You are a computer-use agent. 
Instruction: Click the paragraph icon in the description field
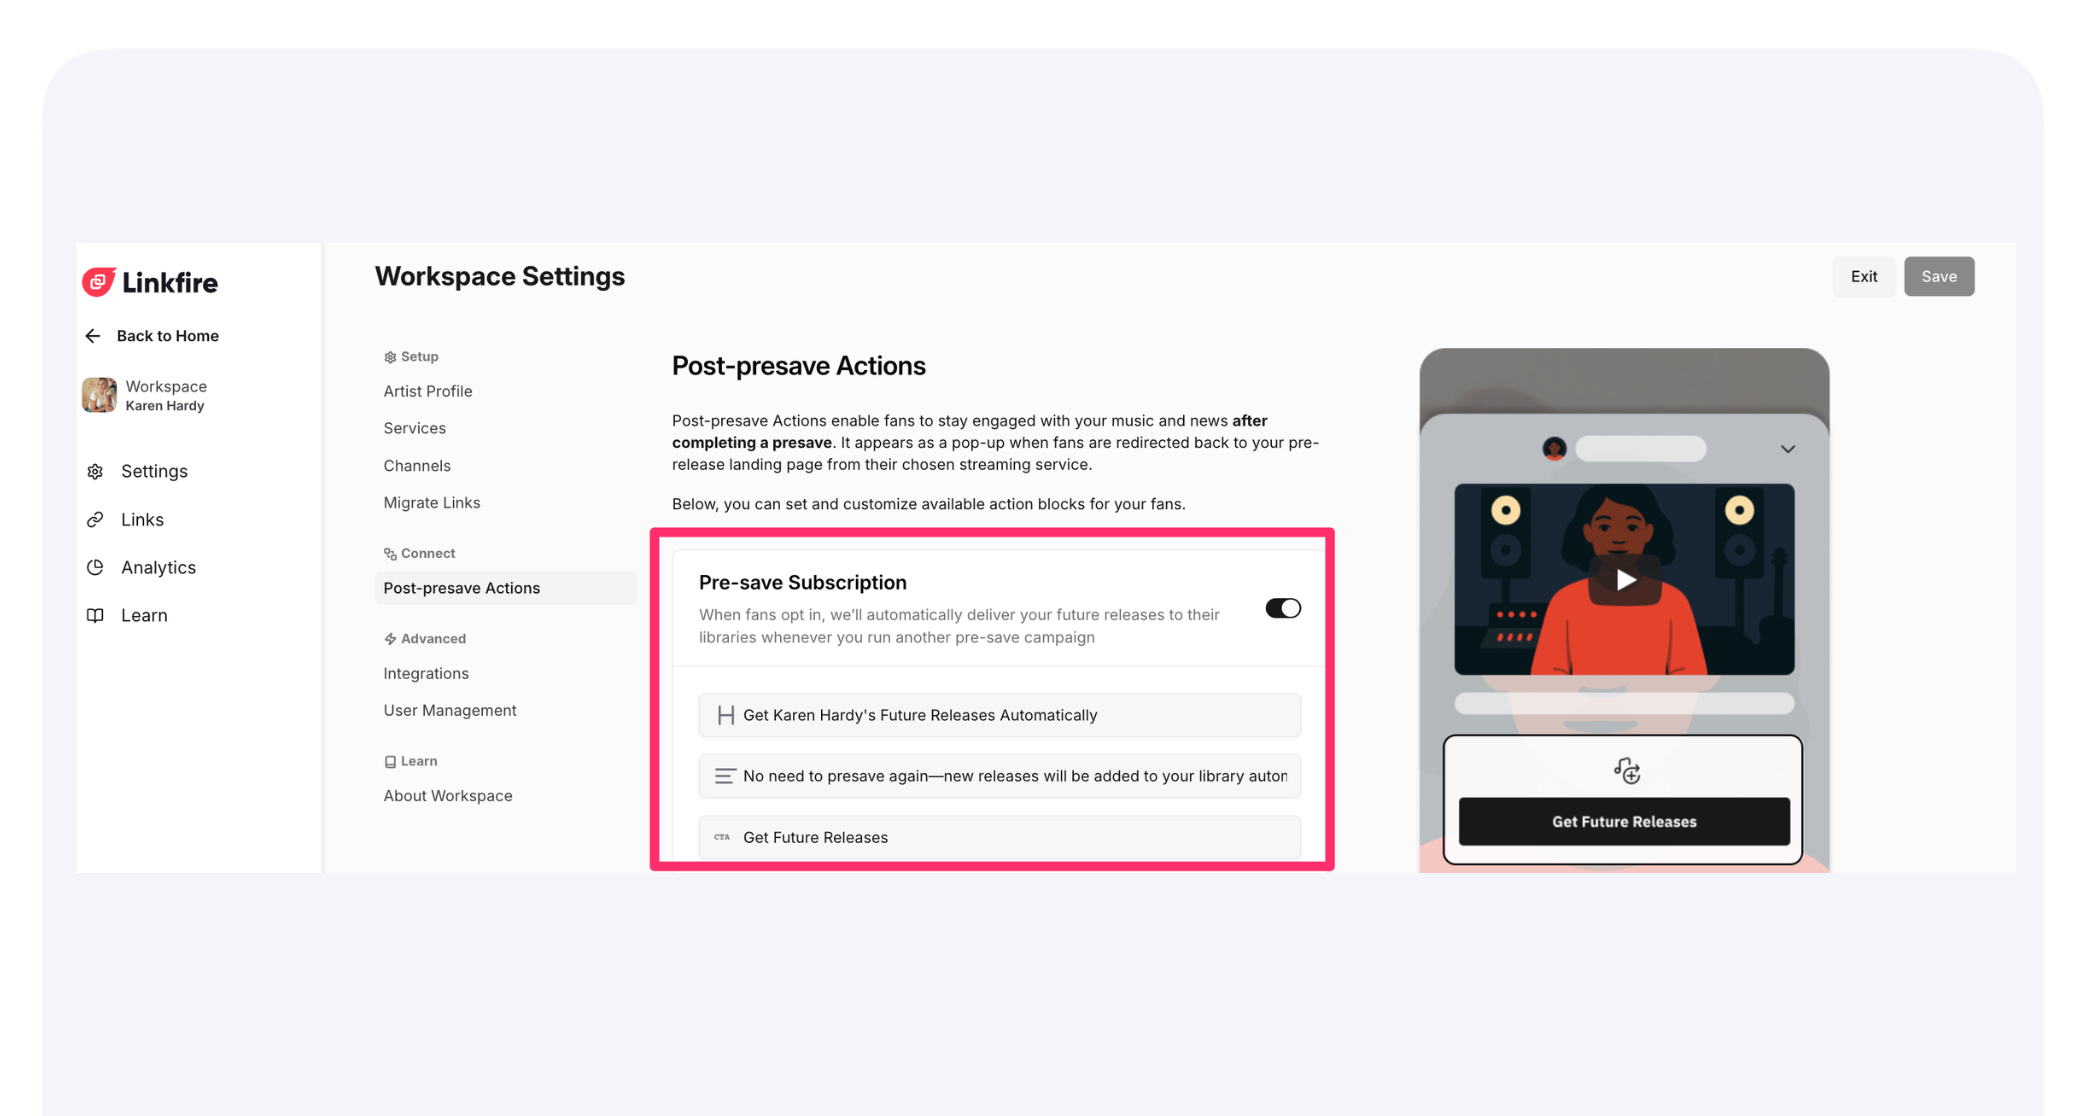point(725,776)
